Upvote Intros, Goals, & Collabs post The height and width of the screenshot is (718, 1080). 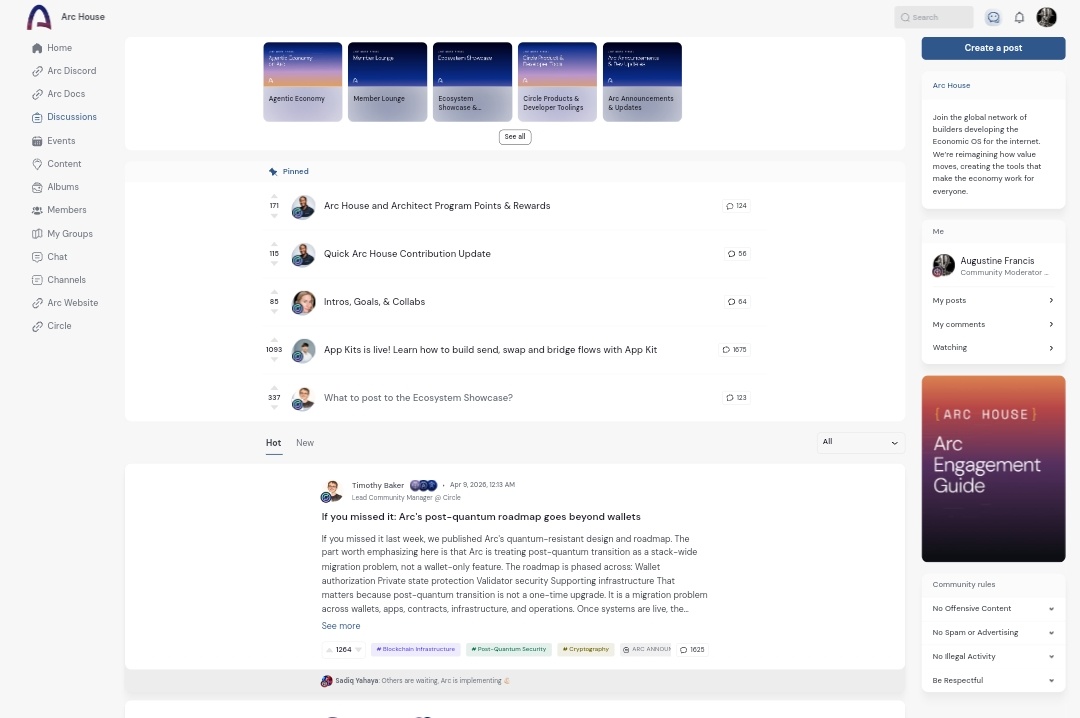click(274, 292)
